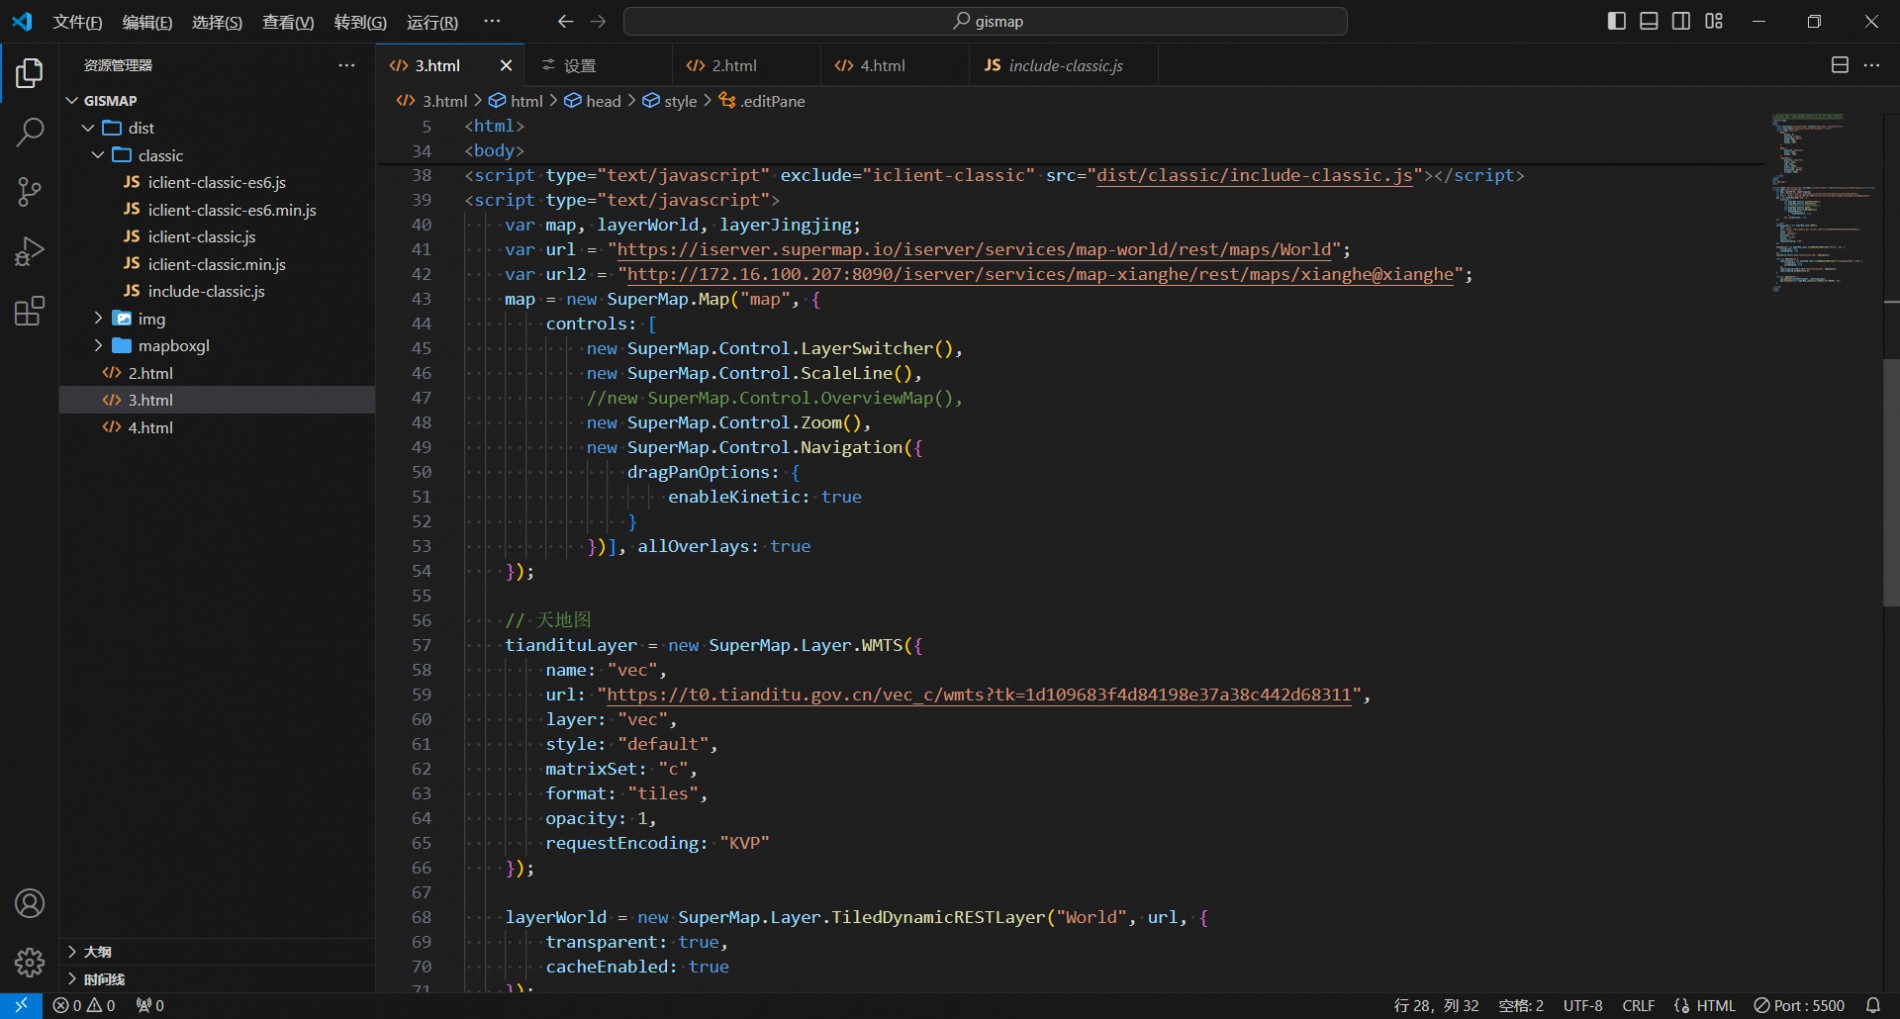Open notifications bell in status bar

point(1873,1006)
